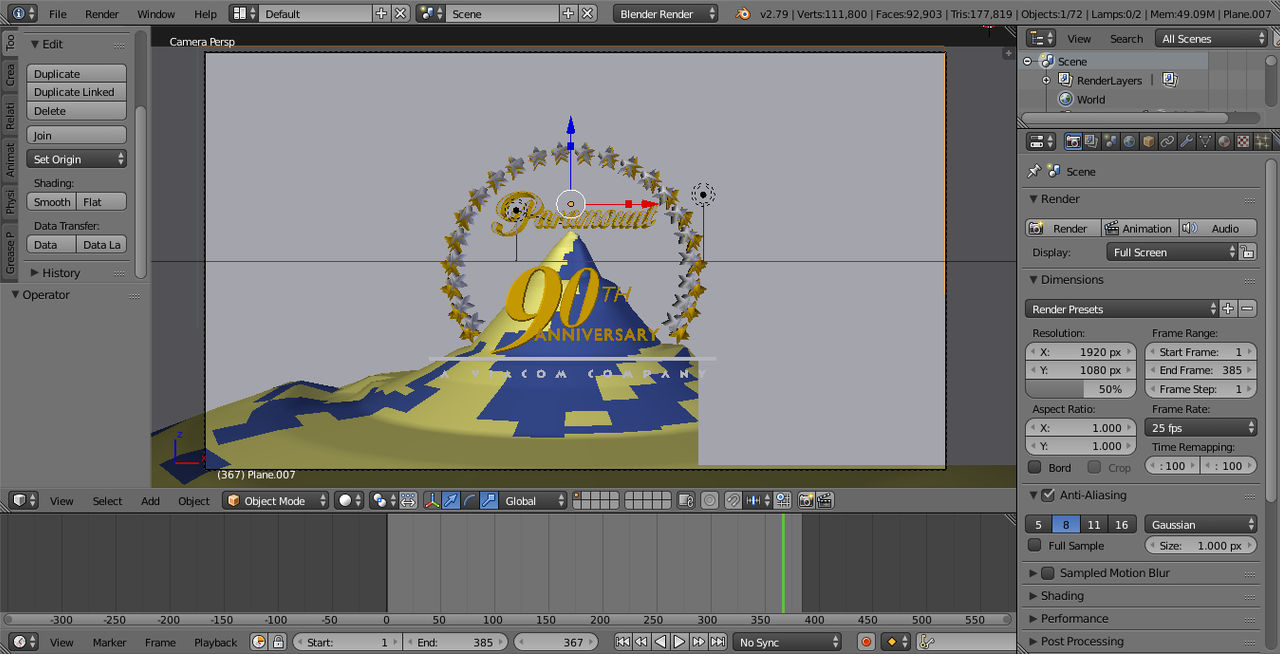Enable the Bord checkbox

pyautogui.click(x=1035, y=467)
